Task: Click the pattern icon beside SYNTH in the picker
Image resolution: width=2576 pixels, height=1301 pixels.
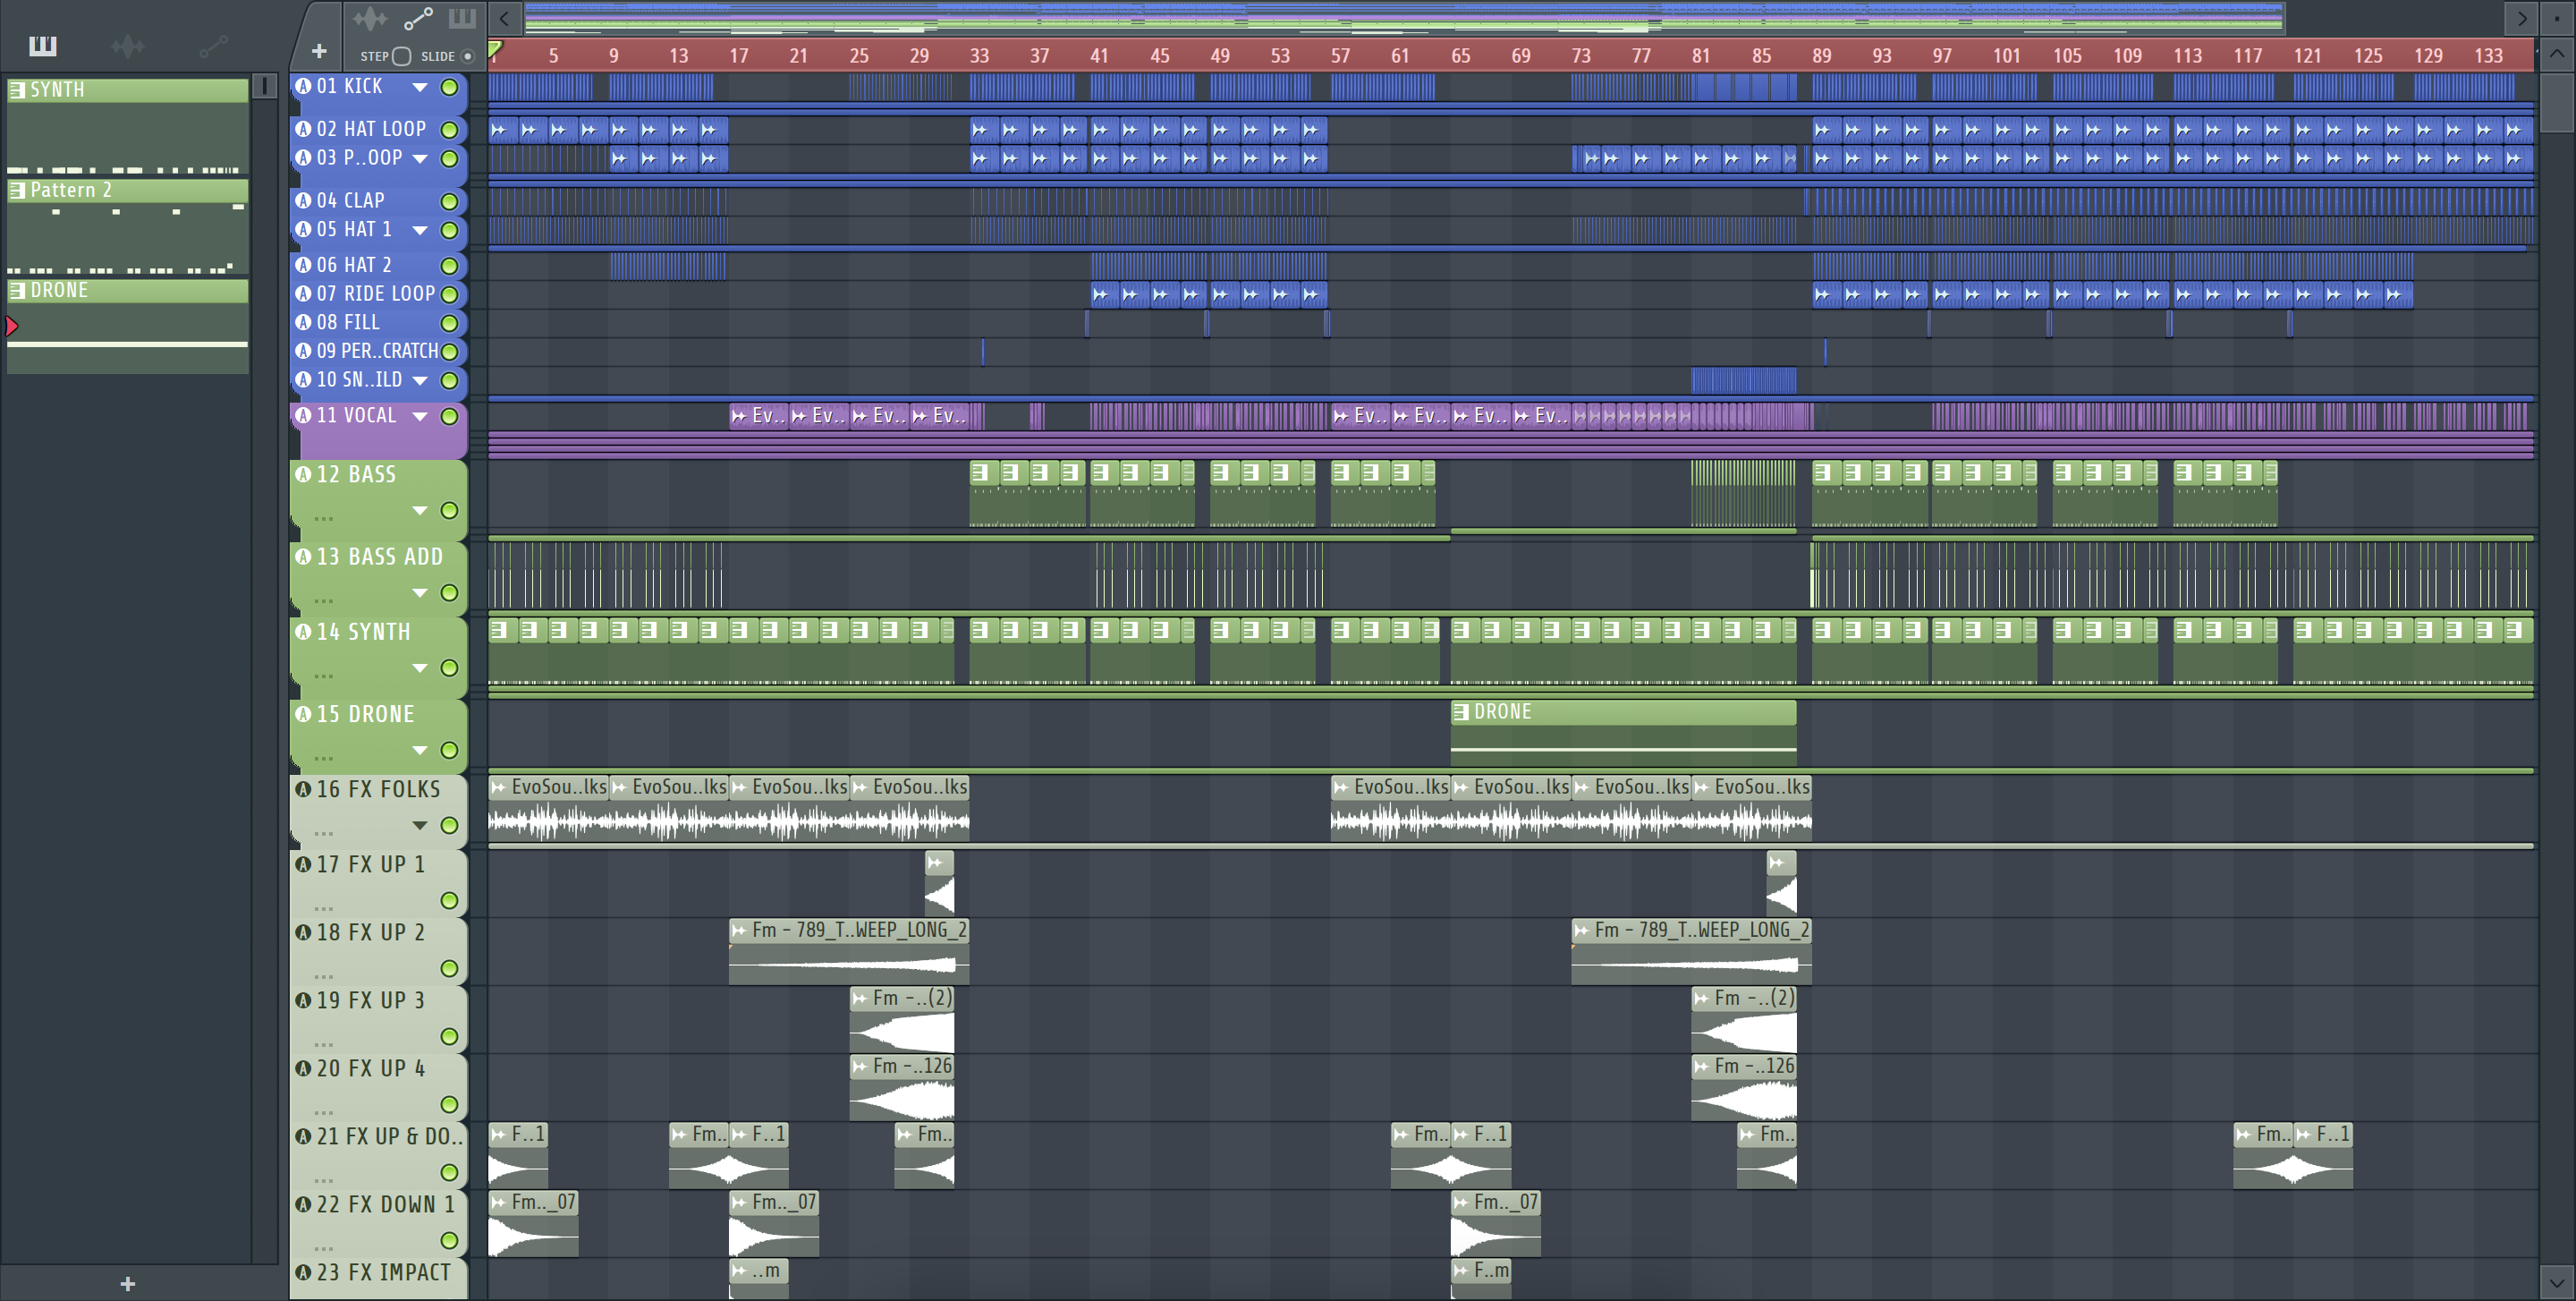Action: point(17,90)
